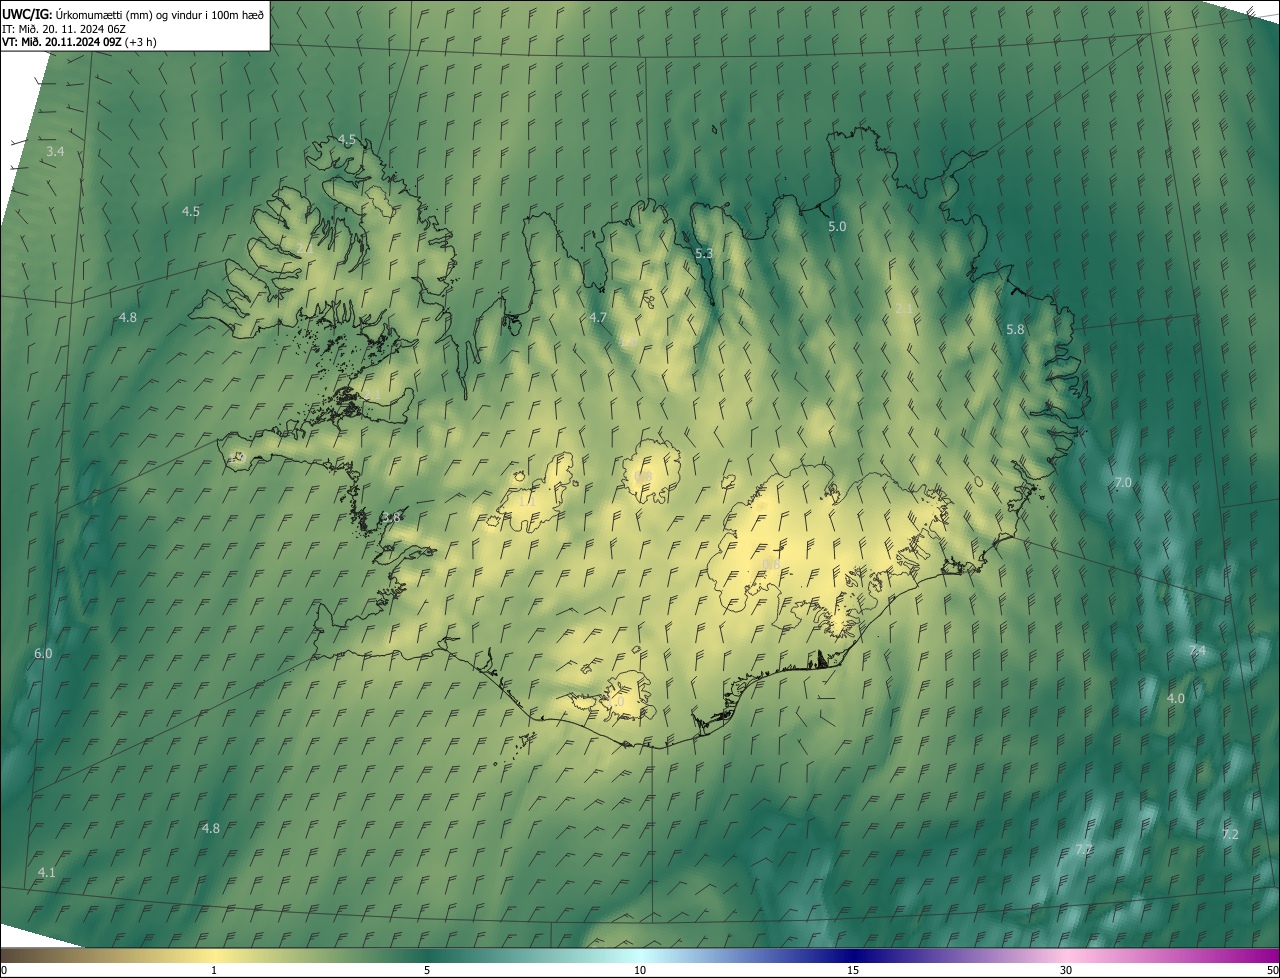
Task: Click the color scale tick labeled 1
Action: (x=214, y=970)
